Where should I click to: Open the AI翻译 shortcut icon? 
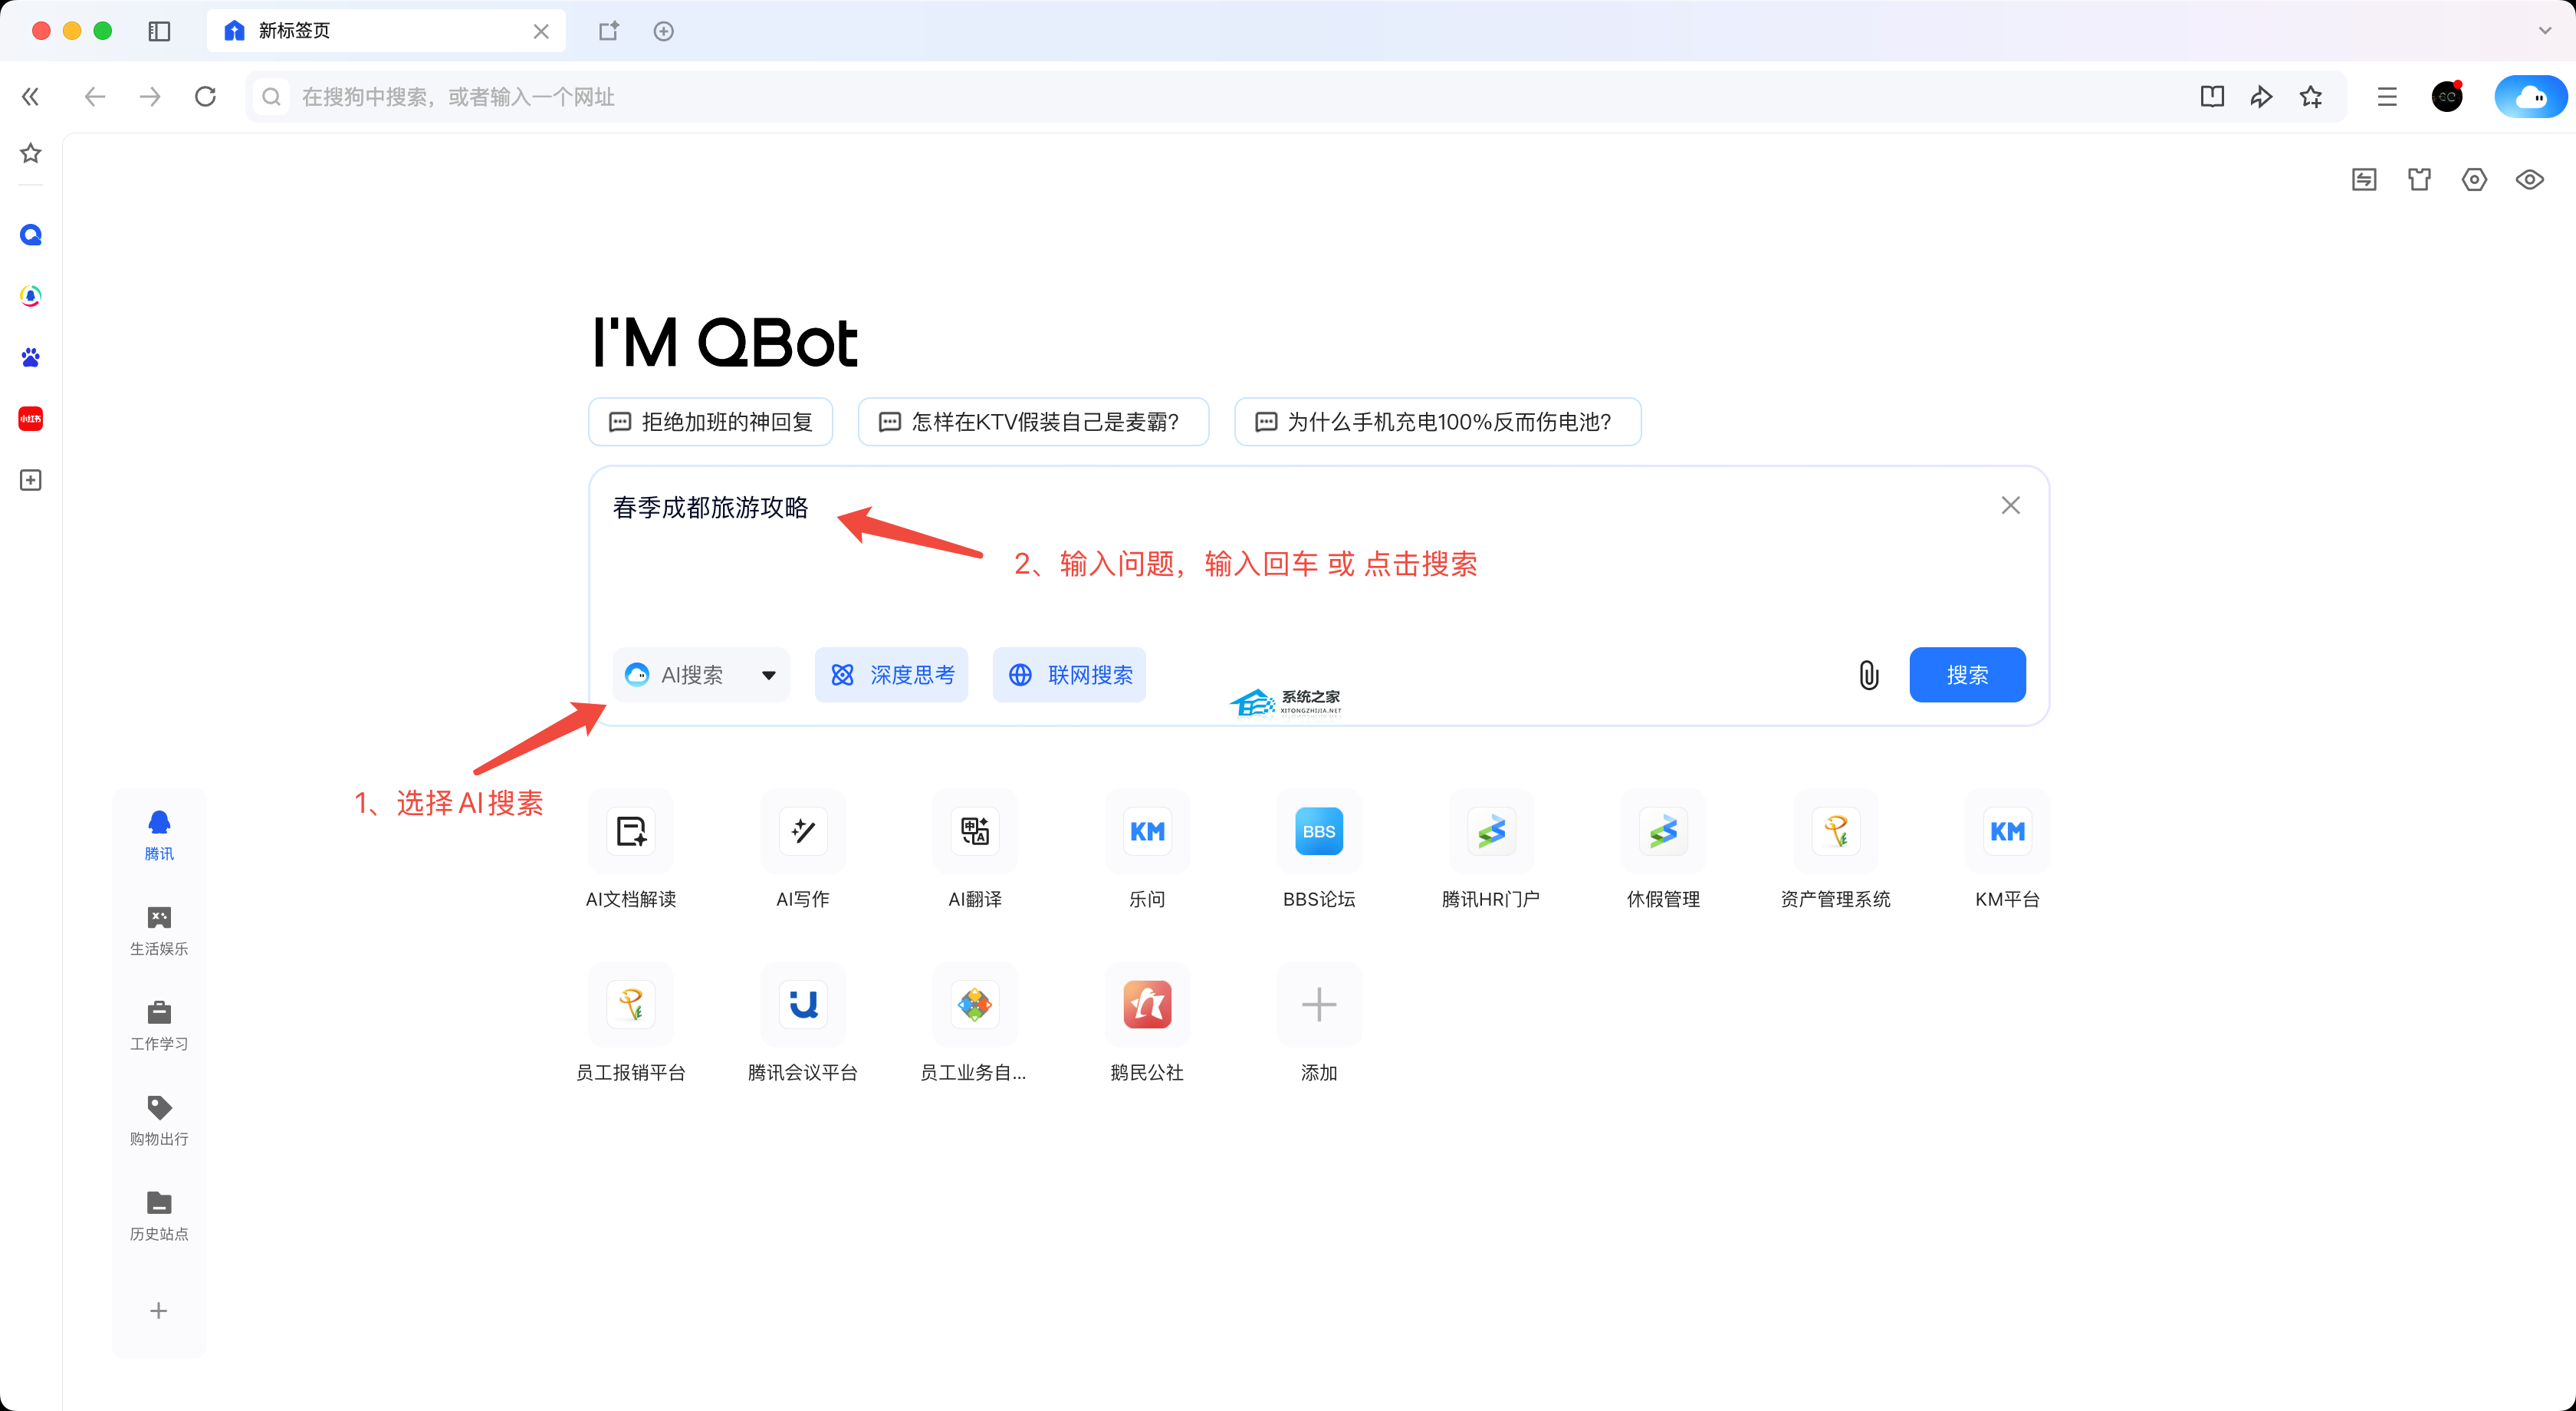point(975,831)
